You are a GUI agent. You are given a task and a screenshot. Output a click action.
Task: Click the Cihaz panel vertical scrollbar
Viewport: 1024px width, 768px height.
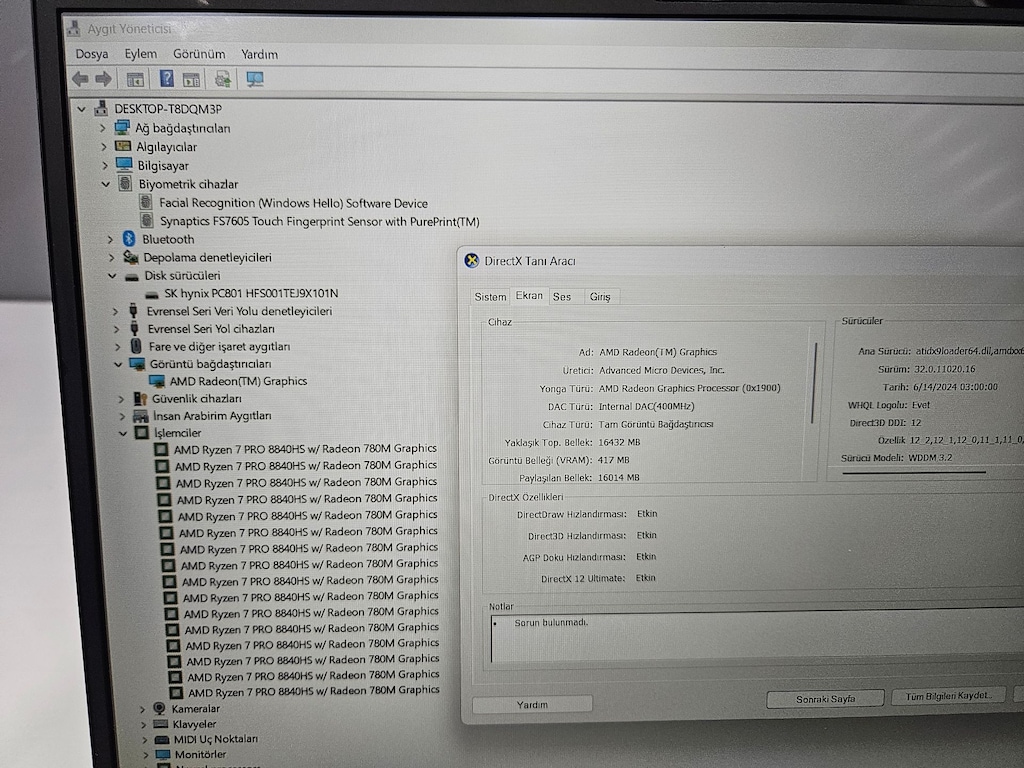814,384
